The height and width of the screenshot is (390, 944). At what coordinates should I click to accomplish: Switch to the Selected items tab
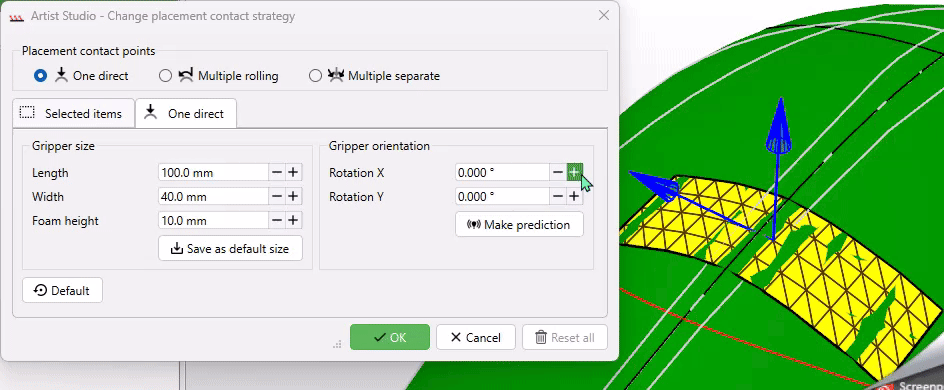(73, 113)
